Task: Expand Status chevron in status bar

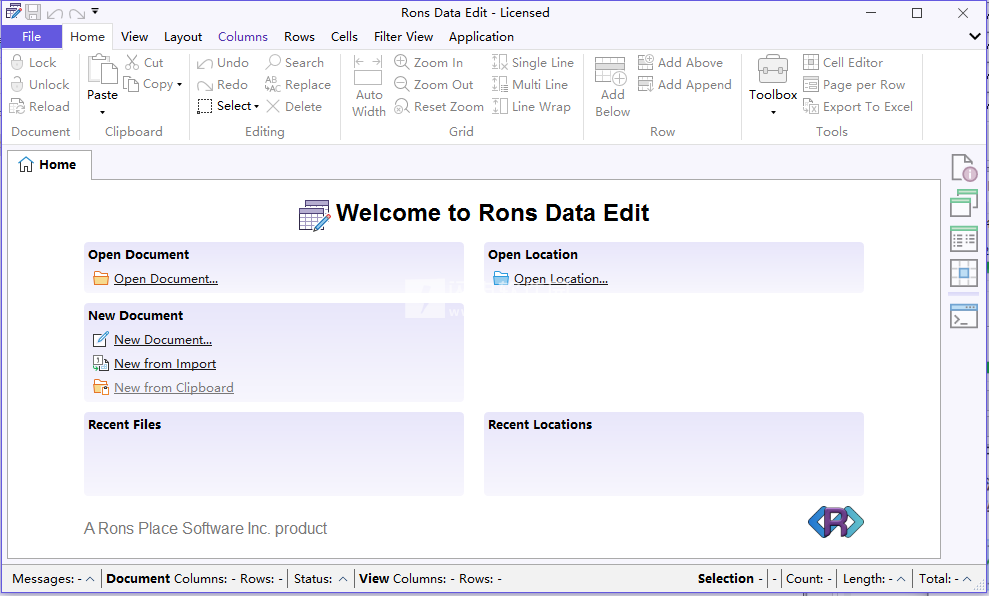Action: (x=343, y=579)
